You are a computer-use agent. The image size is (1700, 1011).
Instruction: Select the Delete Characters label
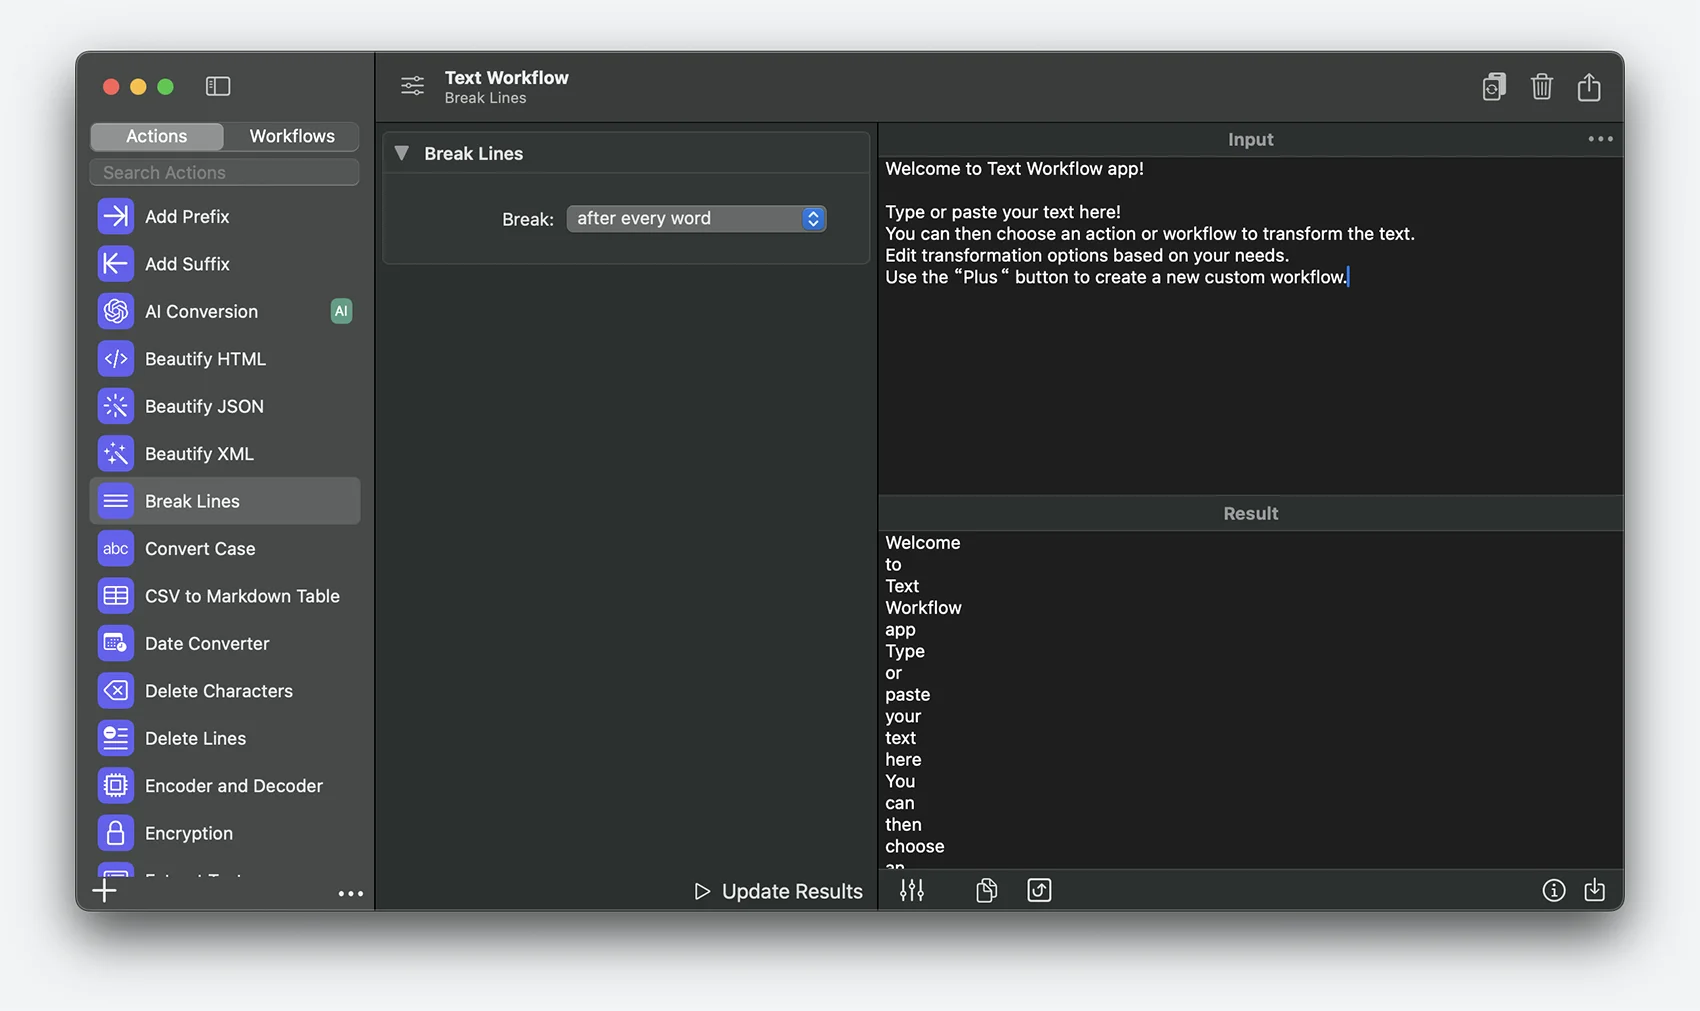219,691
